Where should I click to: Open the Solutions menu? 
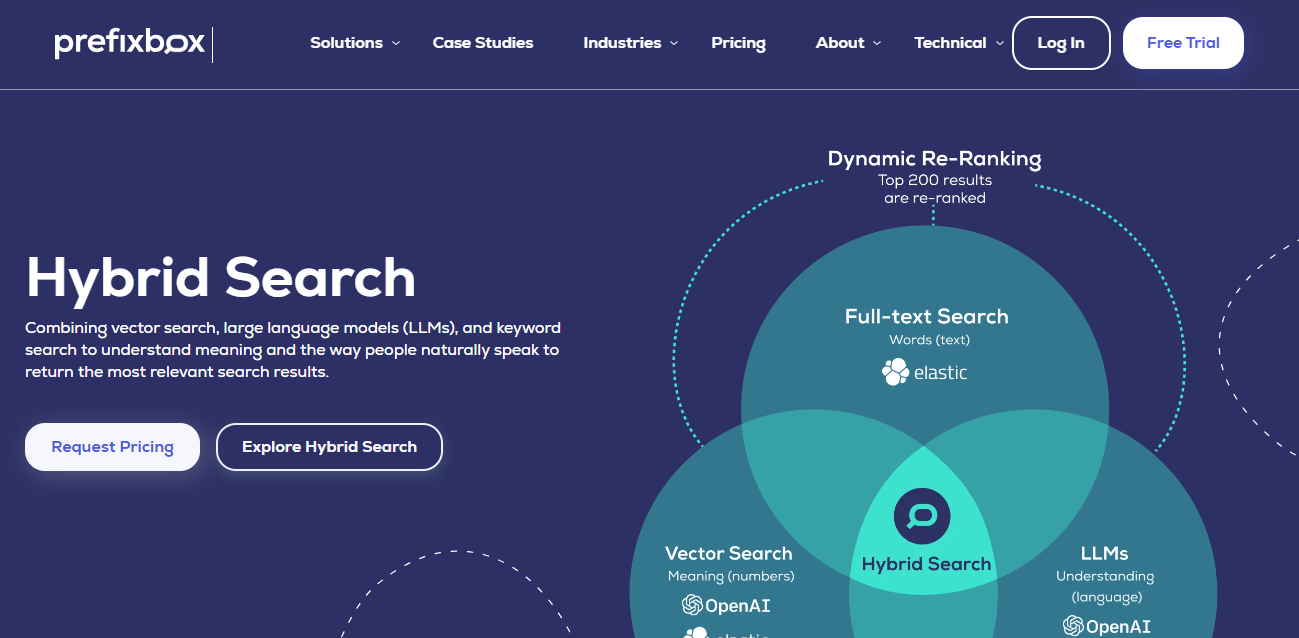tap(346, 43)
